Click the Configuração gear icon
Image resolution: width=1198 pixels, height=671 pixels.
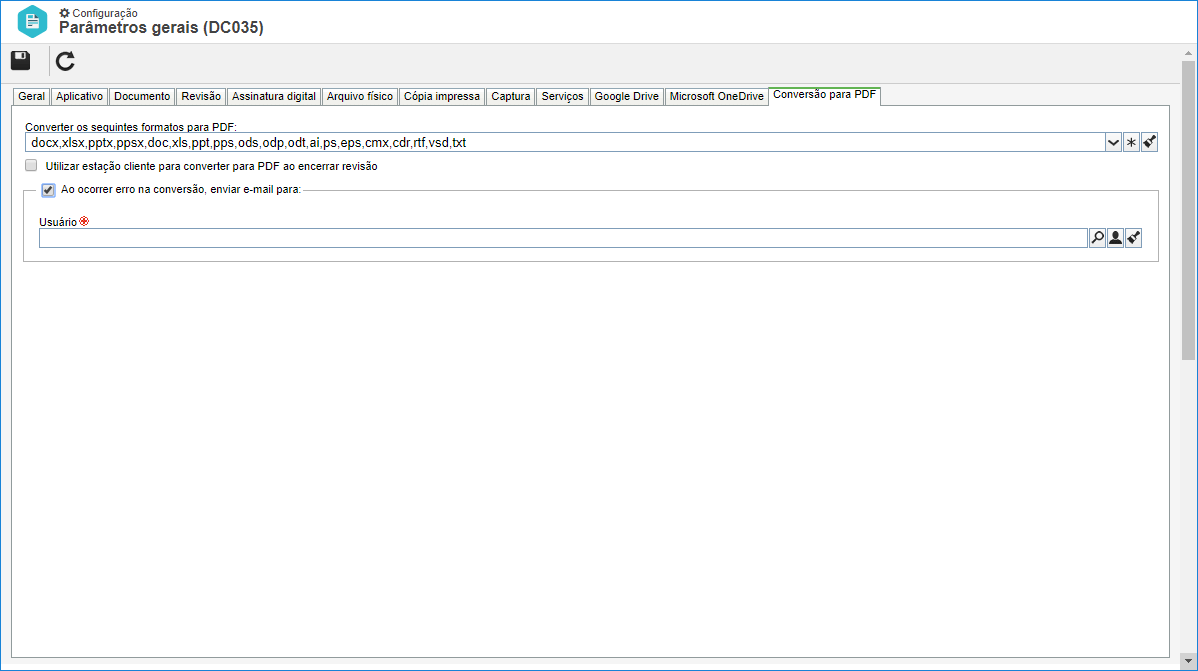click(64, 13)
